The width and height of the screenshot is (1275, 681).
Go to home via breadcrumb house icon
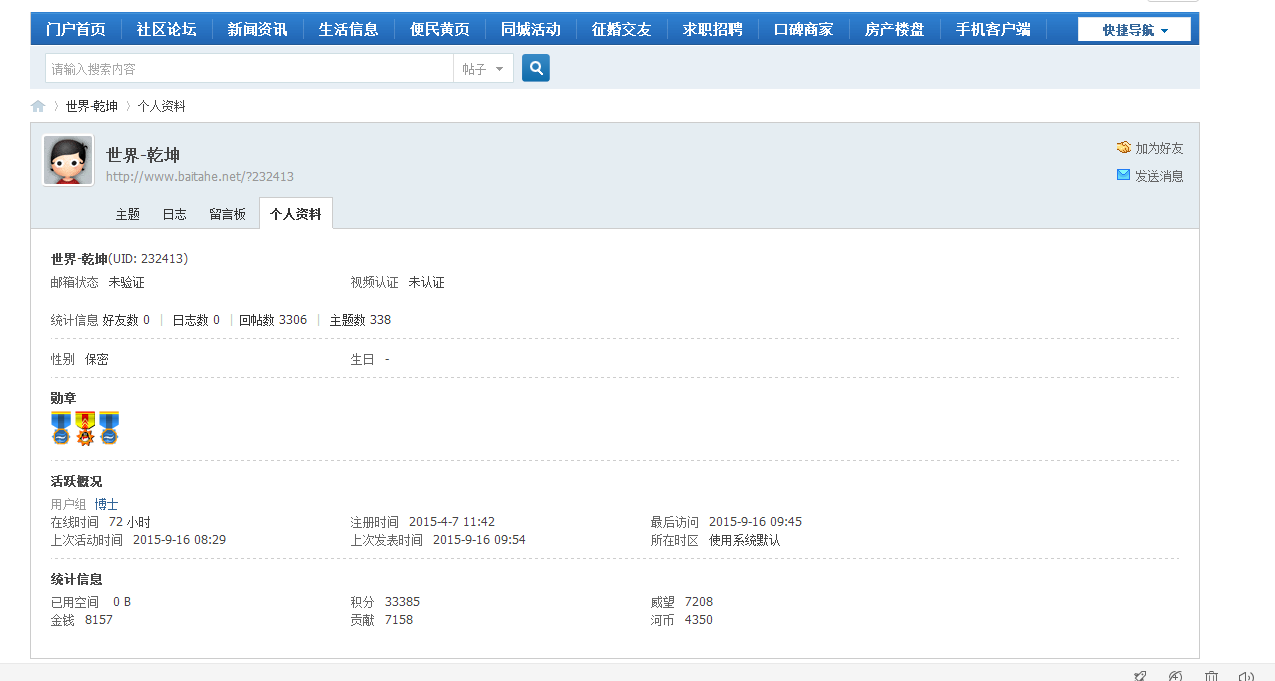(x=38, y=106)
